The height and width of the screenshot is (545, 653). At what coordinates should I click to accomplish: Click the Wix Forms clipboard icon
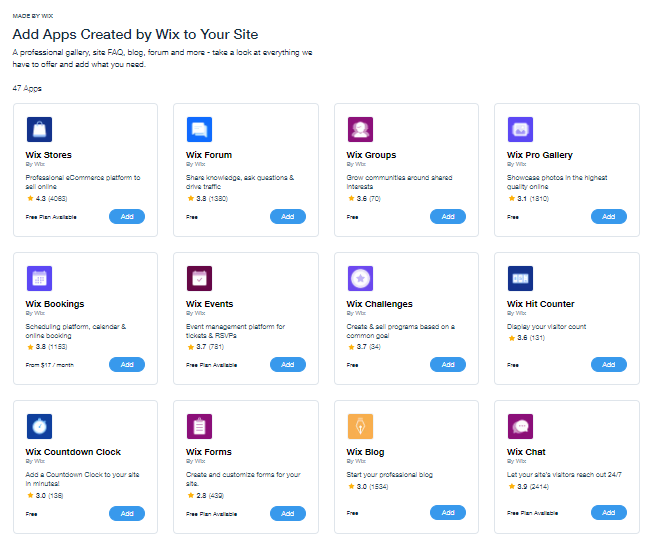pyautogui.click(x=199, y=427)
